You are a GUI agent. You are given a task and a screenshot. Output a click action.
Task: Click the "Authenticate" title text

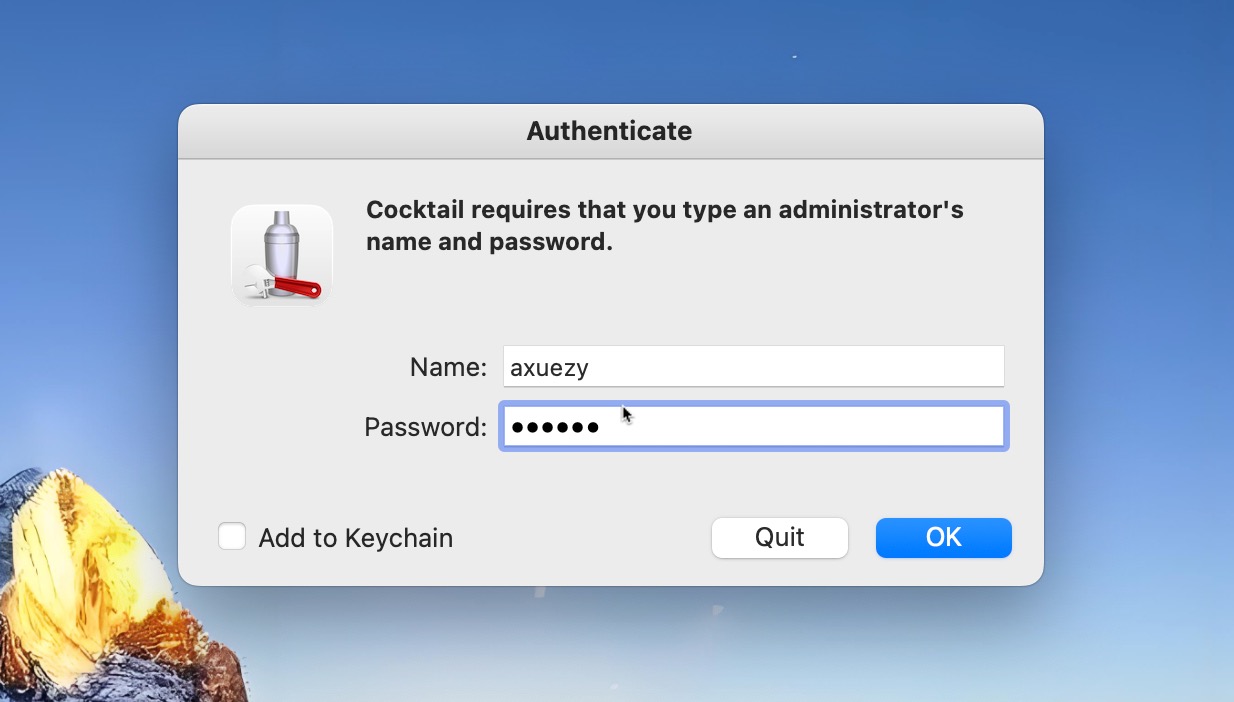coord(609,131)
